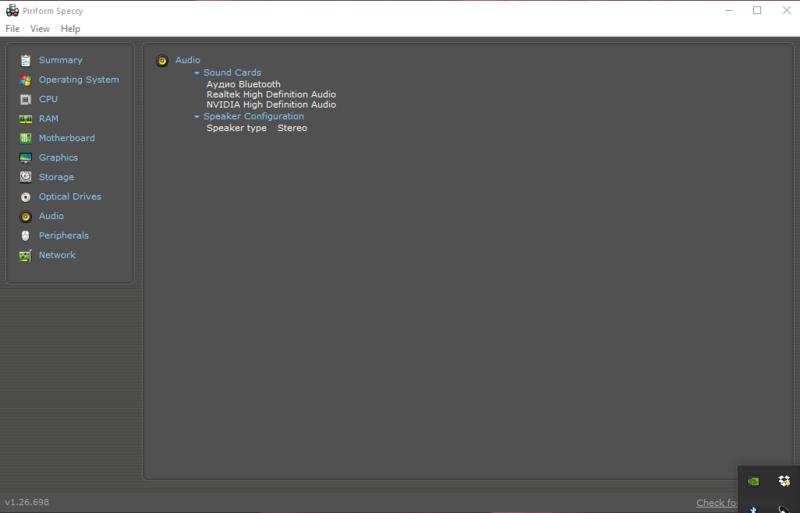800x513 pixels.
Task: Select the CPU chip icon in sidebar
Action: pos(26,99)
